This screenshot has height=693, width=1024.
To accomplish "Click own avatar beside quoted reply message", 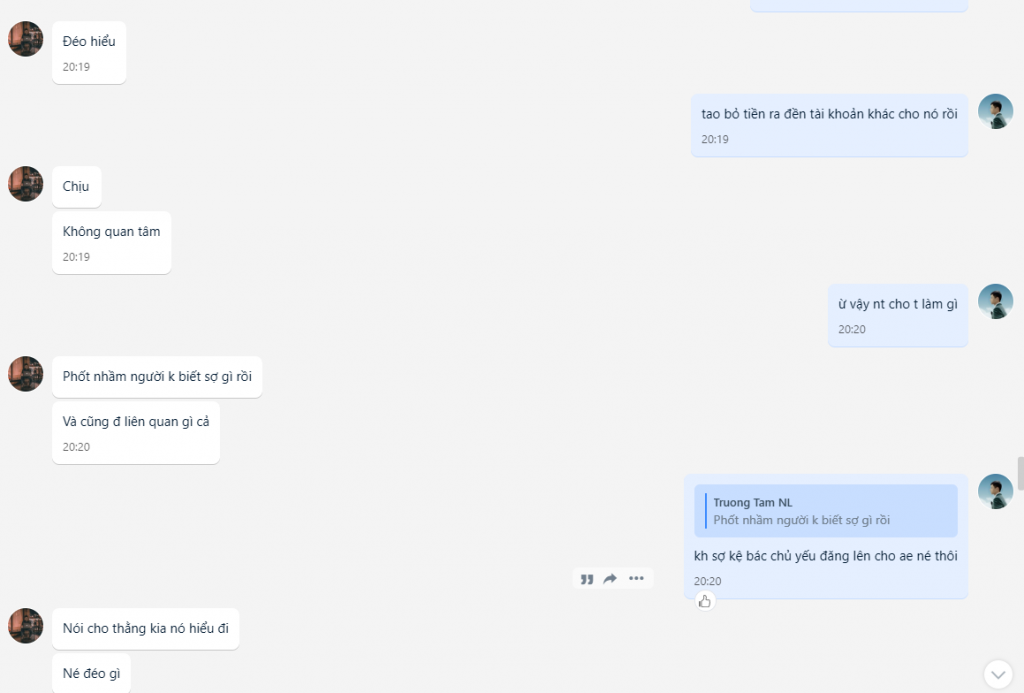I will pyautogui.click(x=995, y=491).
